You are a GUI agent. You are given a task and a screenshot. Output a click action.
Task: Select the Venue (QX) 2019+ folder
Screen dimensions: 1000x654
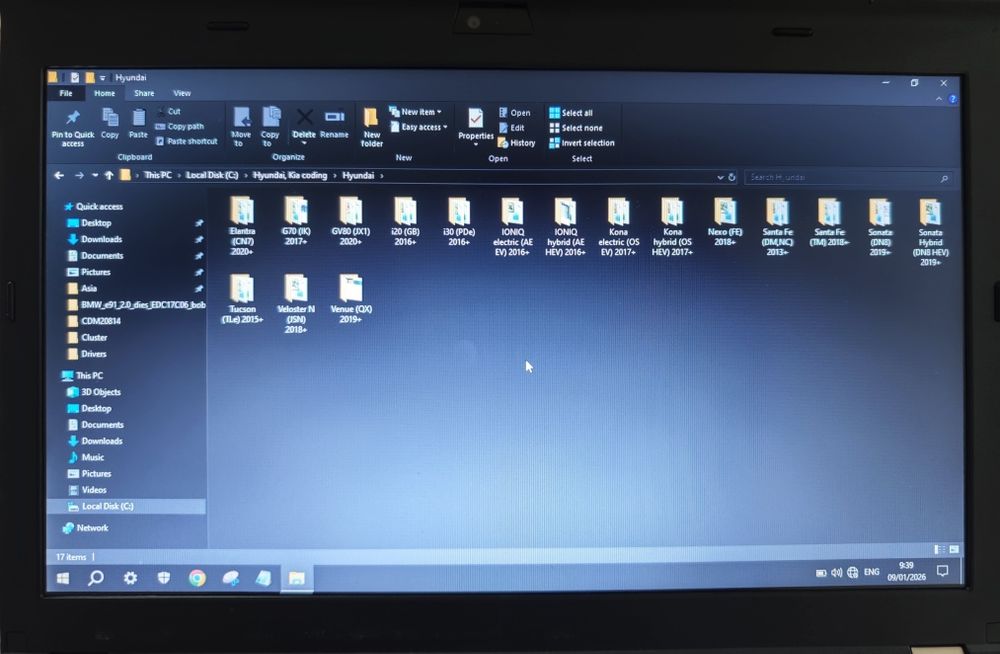pyautogui.click(x=350, y=299)
